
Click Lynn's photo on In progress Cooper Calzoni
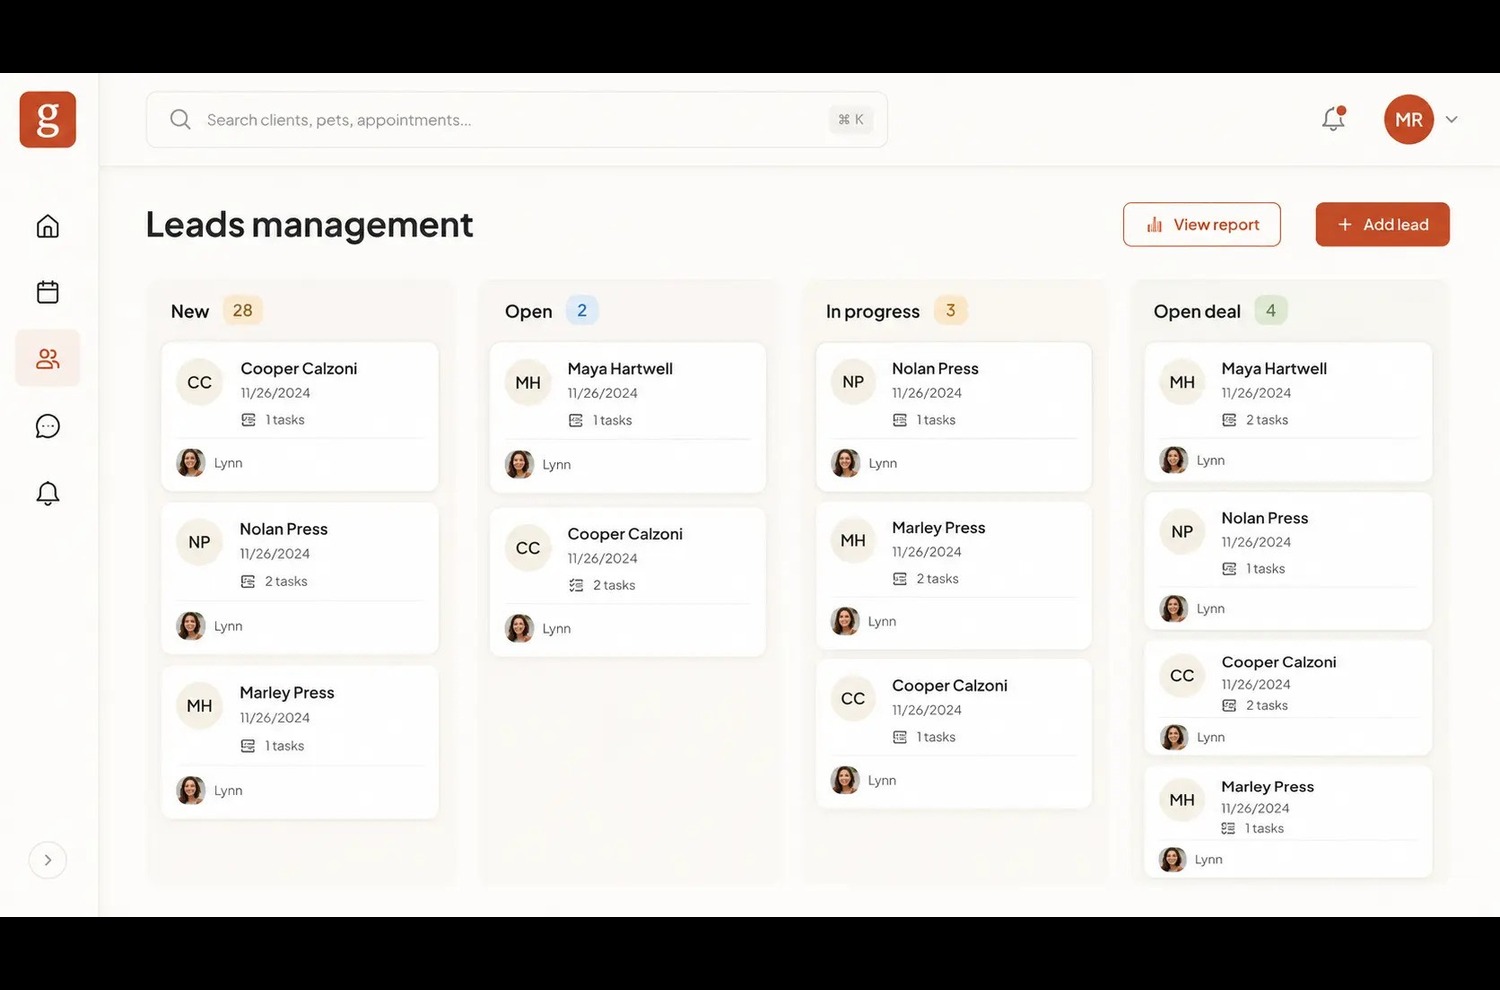coord(845,780)
